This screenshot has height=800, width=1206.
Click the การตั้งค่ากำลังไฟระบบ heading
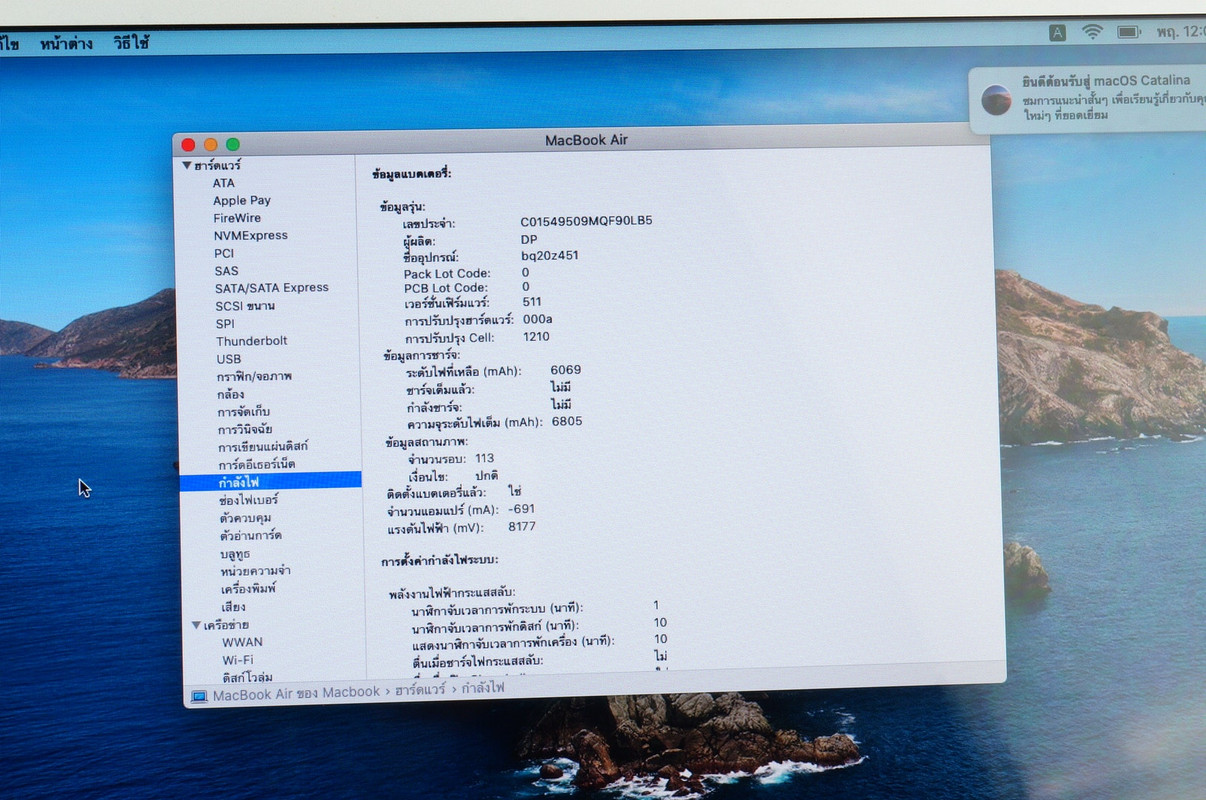click(x=439, y=560)
